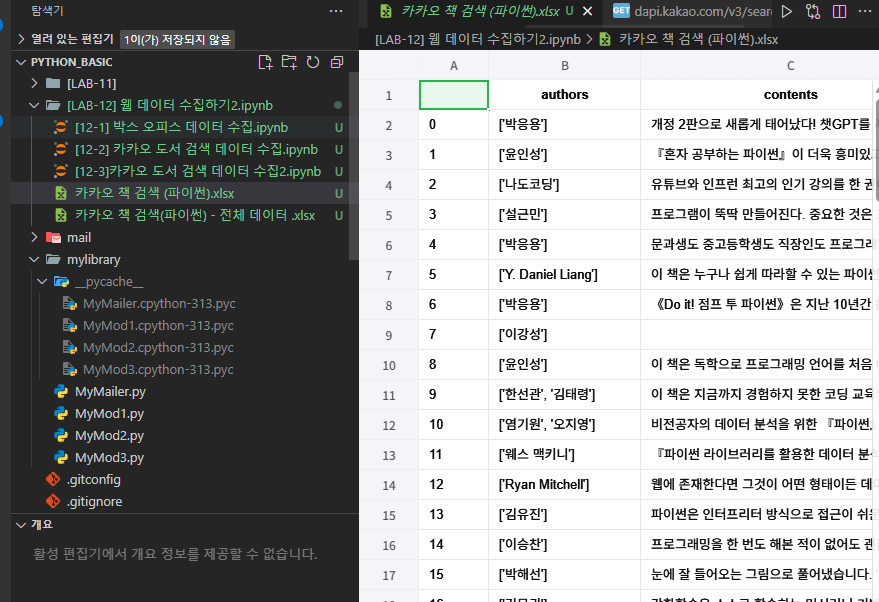879x602 pixels.
Task: Select cell ['Ryan Mitchell']
Action: click(x=565, y=484)
